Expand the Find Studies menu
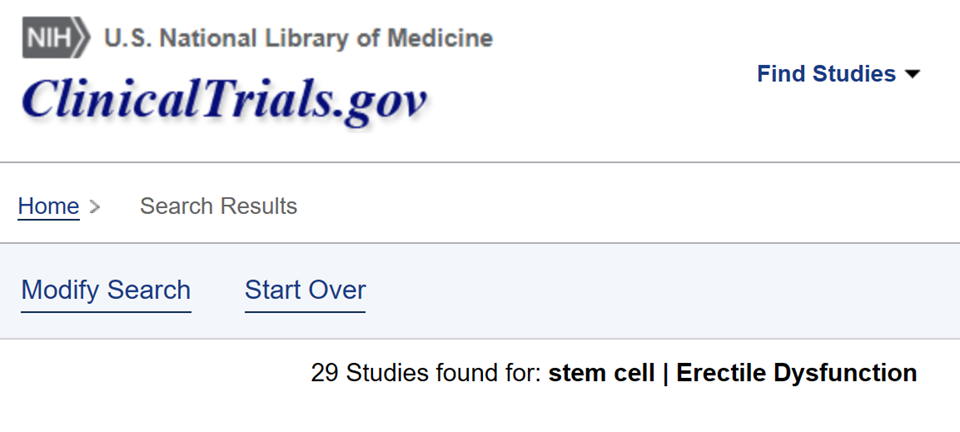This screenshot has width=960, height=432. point(838,74)
